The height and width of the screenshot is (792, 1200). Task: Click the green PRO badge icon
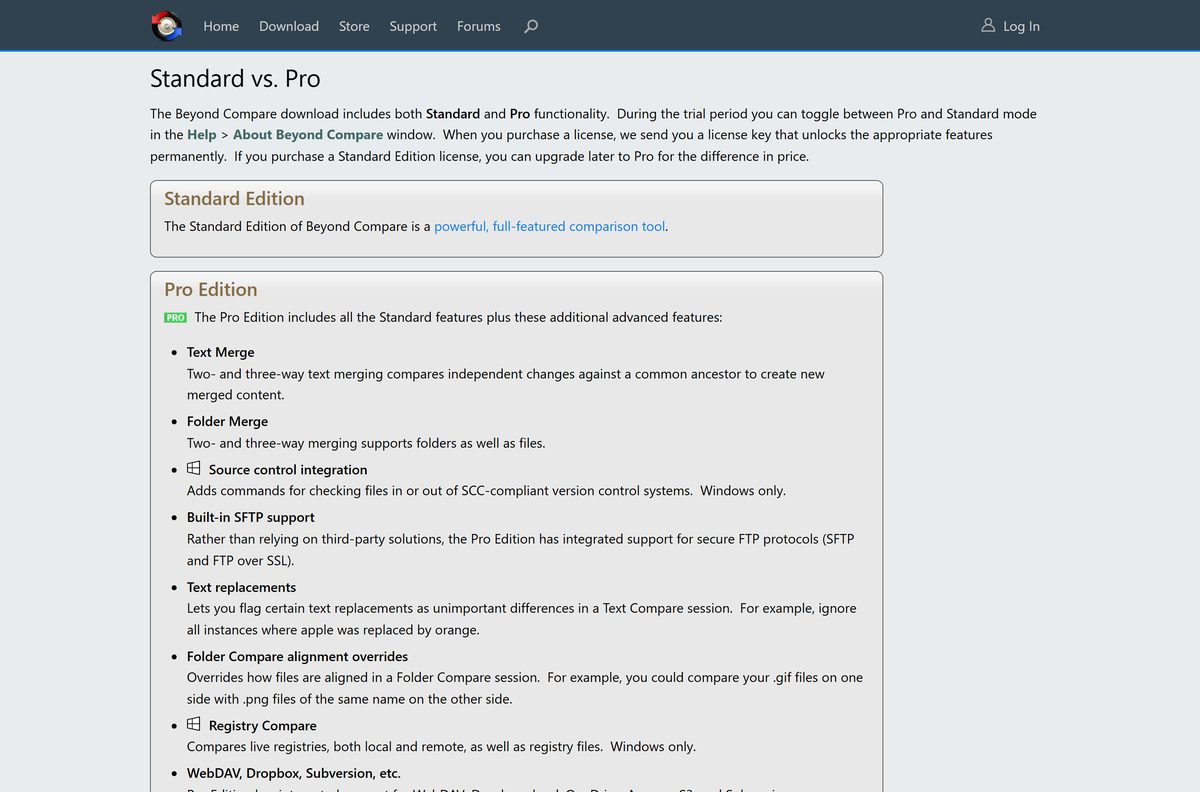(175, 318)
